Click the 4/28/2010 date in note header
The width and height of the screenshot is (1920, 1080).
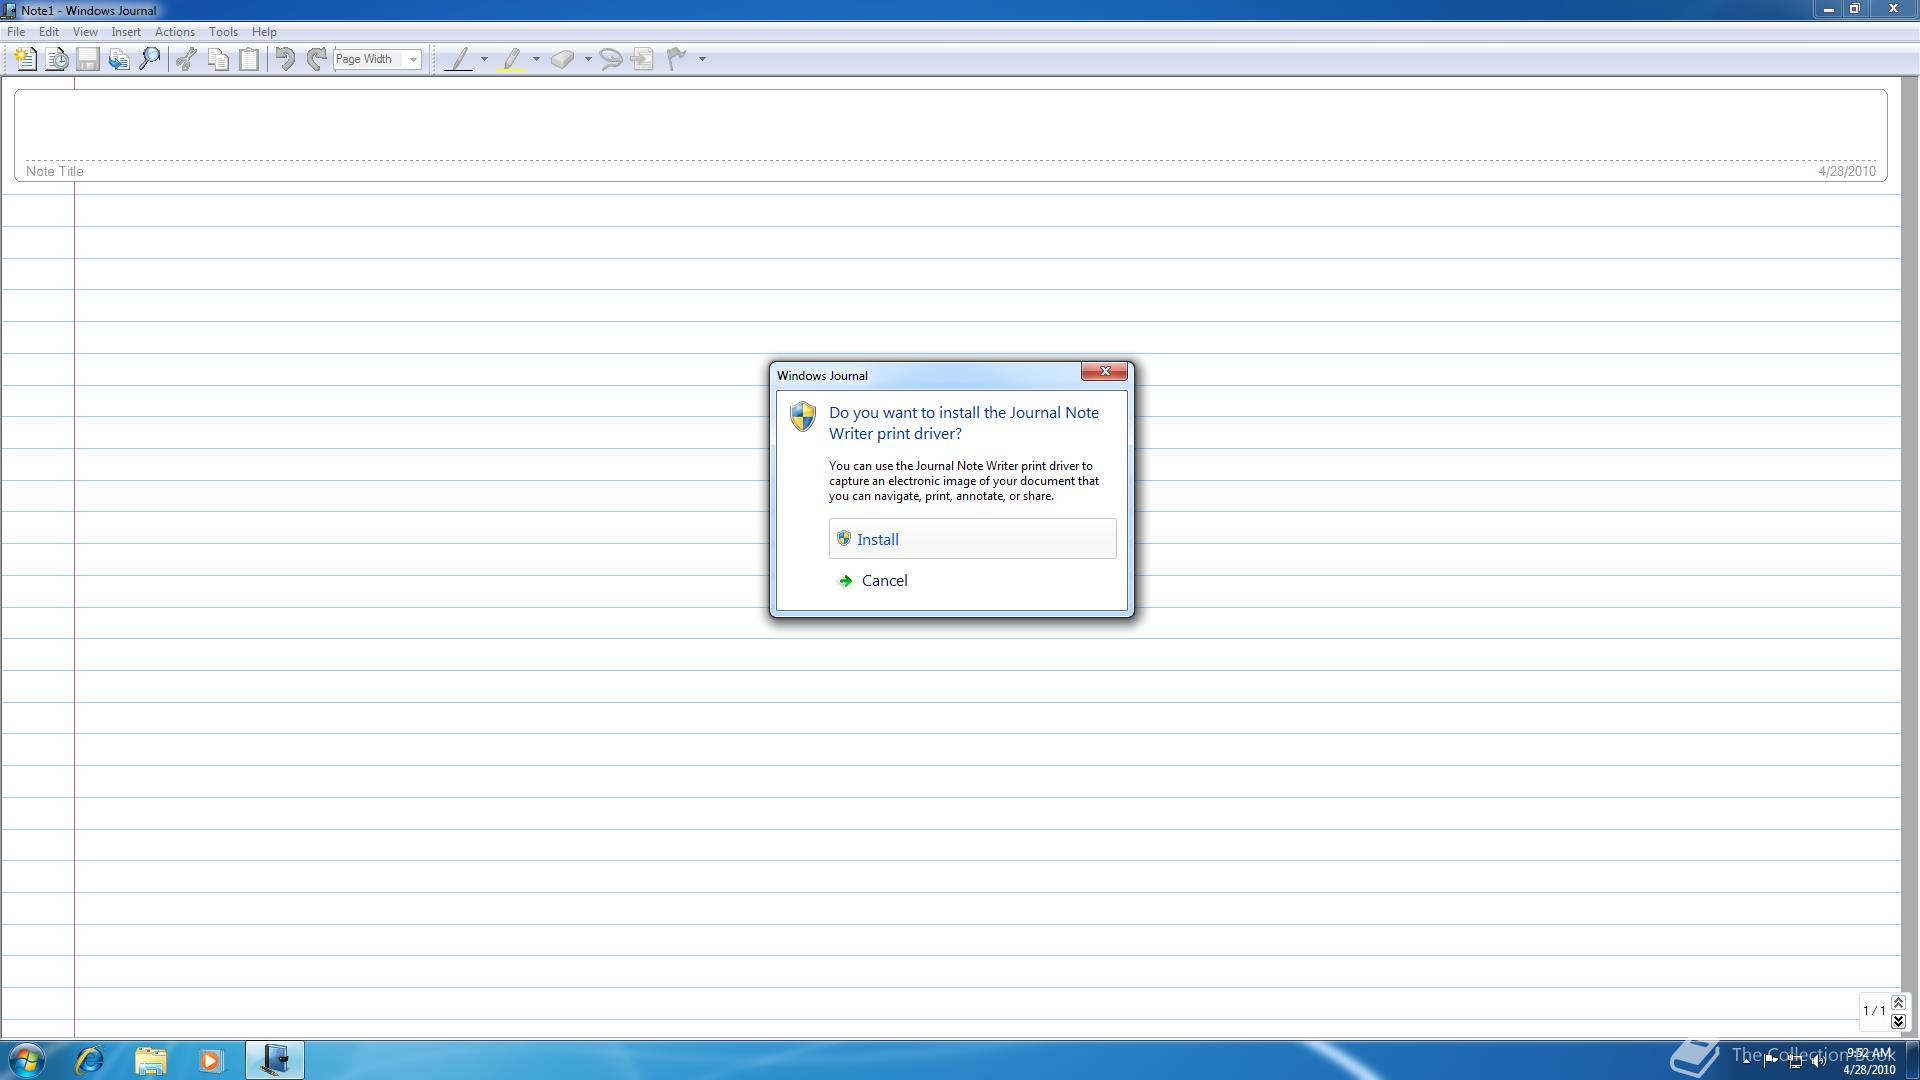(x=1846, y=171)
